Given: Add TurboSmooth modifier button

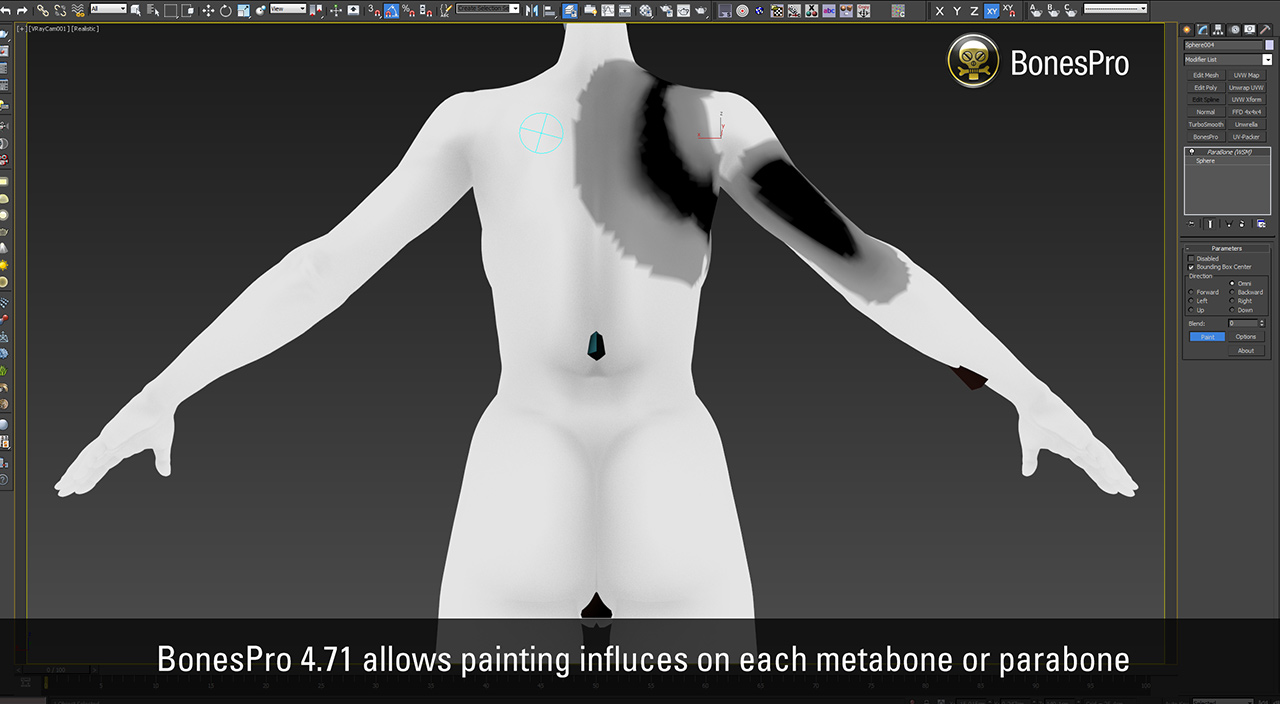Looking at the screenshot, I should coord(1206,124).
